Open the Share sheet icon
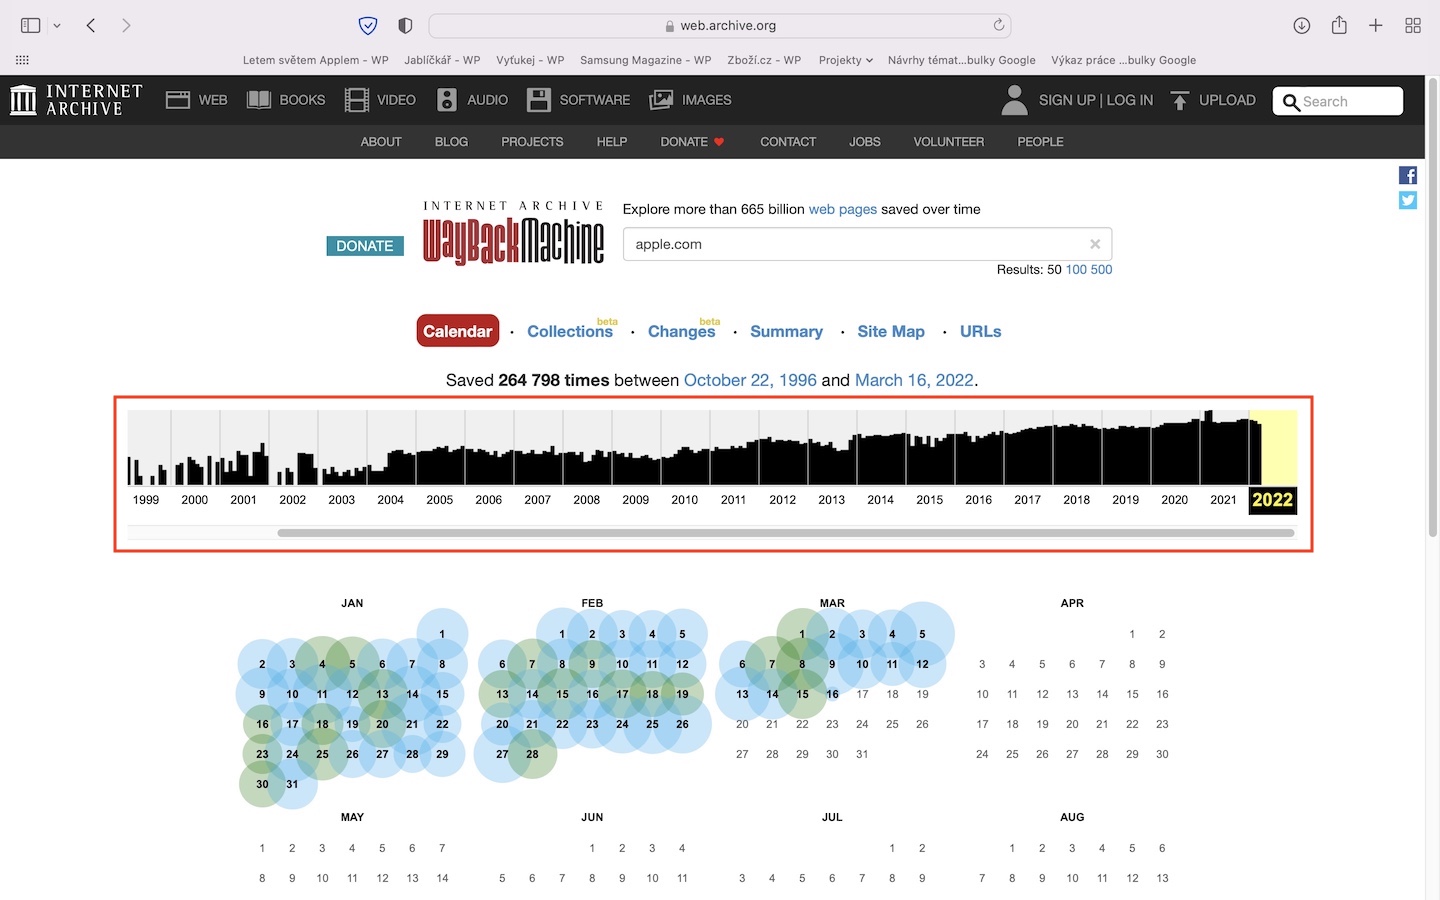1440x900 pixels. tap(1339, 25)
